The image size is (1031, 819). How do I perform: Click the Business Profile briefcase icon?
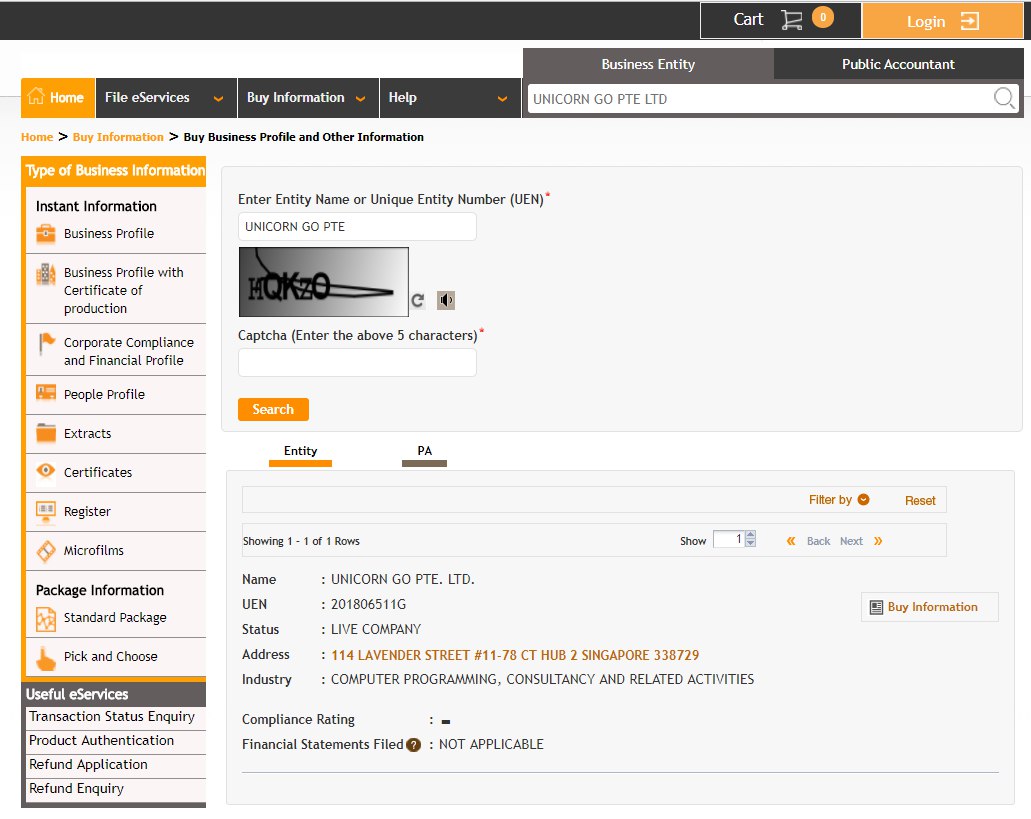click(45, 233)
